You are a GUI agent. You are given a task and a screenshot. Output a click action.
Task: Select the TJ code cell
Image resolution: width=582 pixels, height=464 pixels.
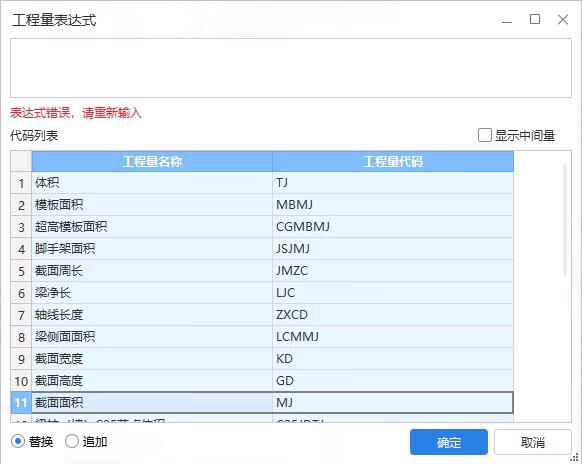(x=393, y=183)
